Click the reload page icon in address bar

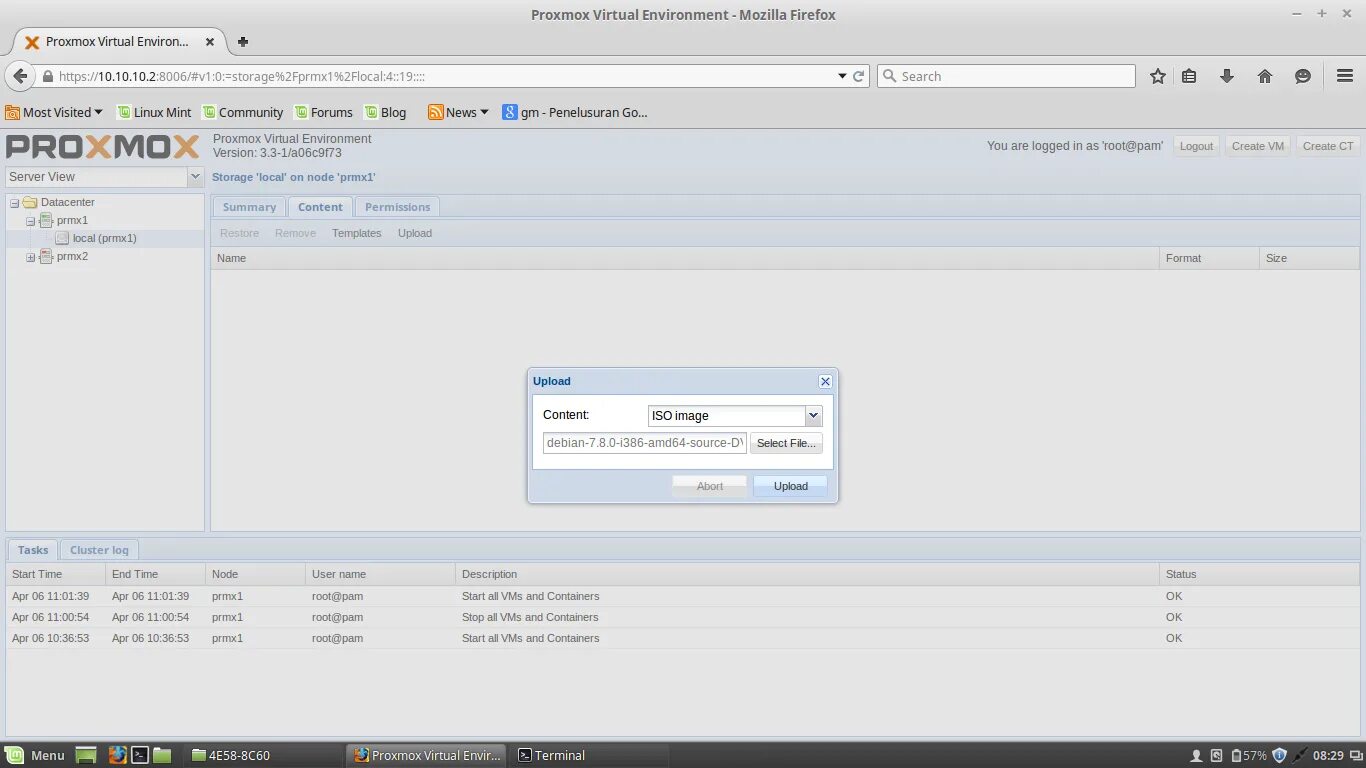point(858,76)
